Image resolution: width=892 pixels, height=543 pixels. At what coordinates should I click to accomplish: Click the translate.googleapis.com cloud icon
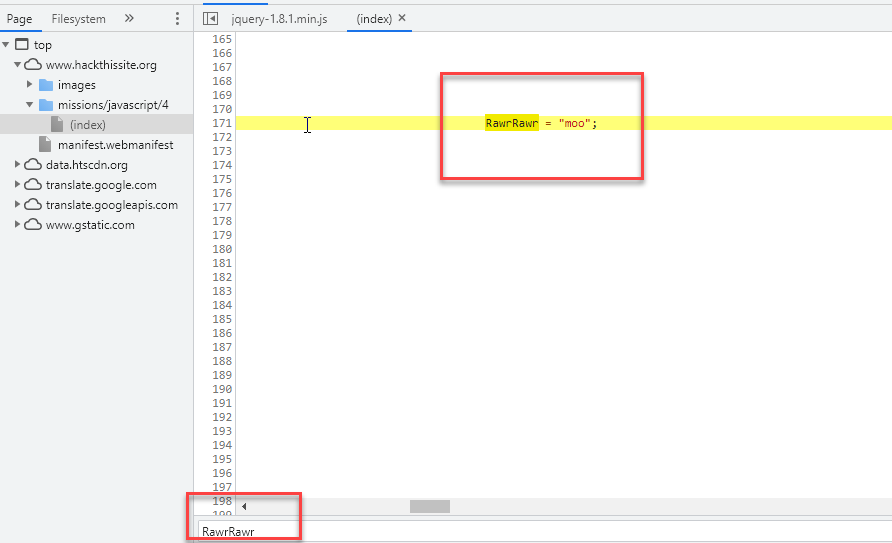tap(33, 204)
